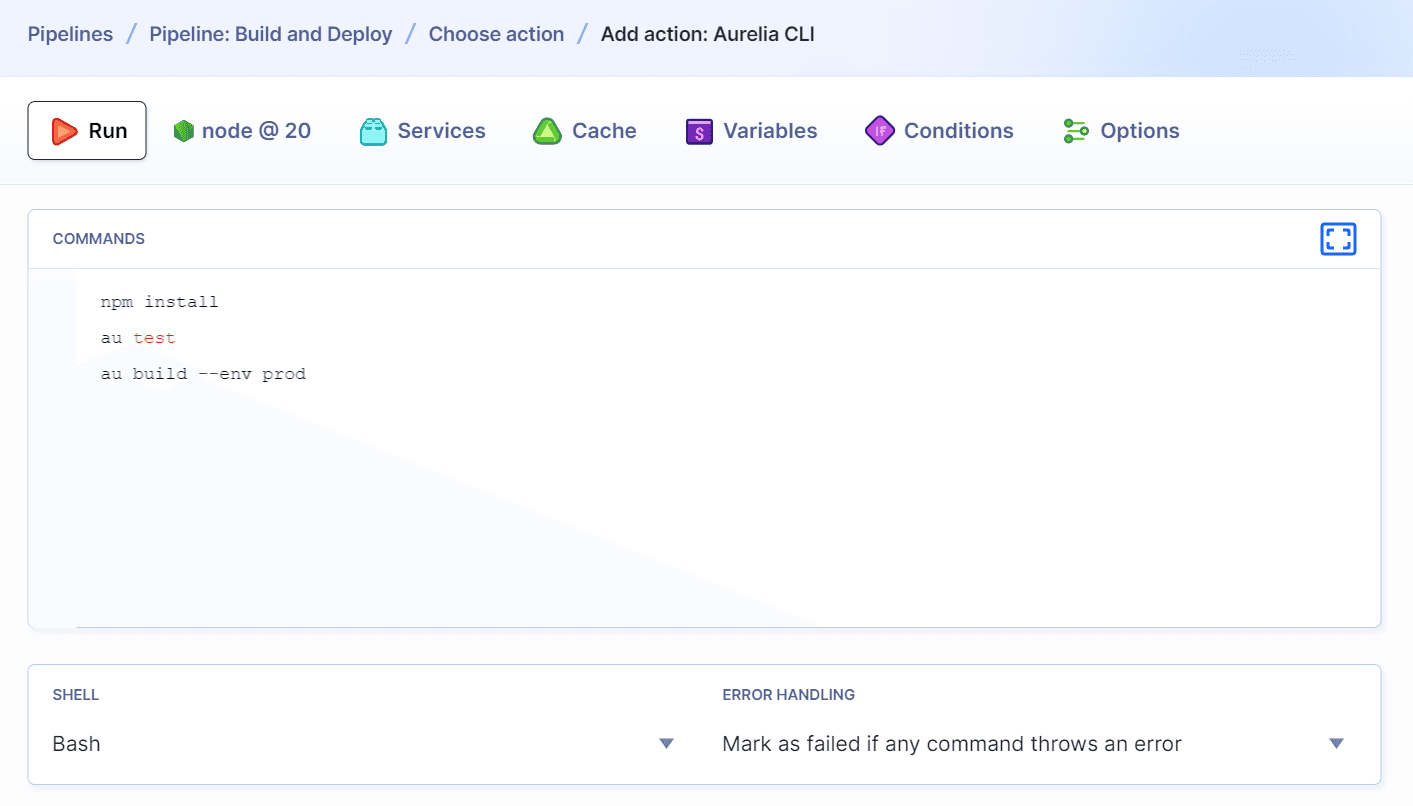Click the 'npm install' command line
Screen dimensions: 1413x806
pos(159,302)
